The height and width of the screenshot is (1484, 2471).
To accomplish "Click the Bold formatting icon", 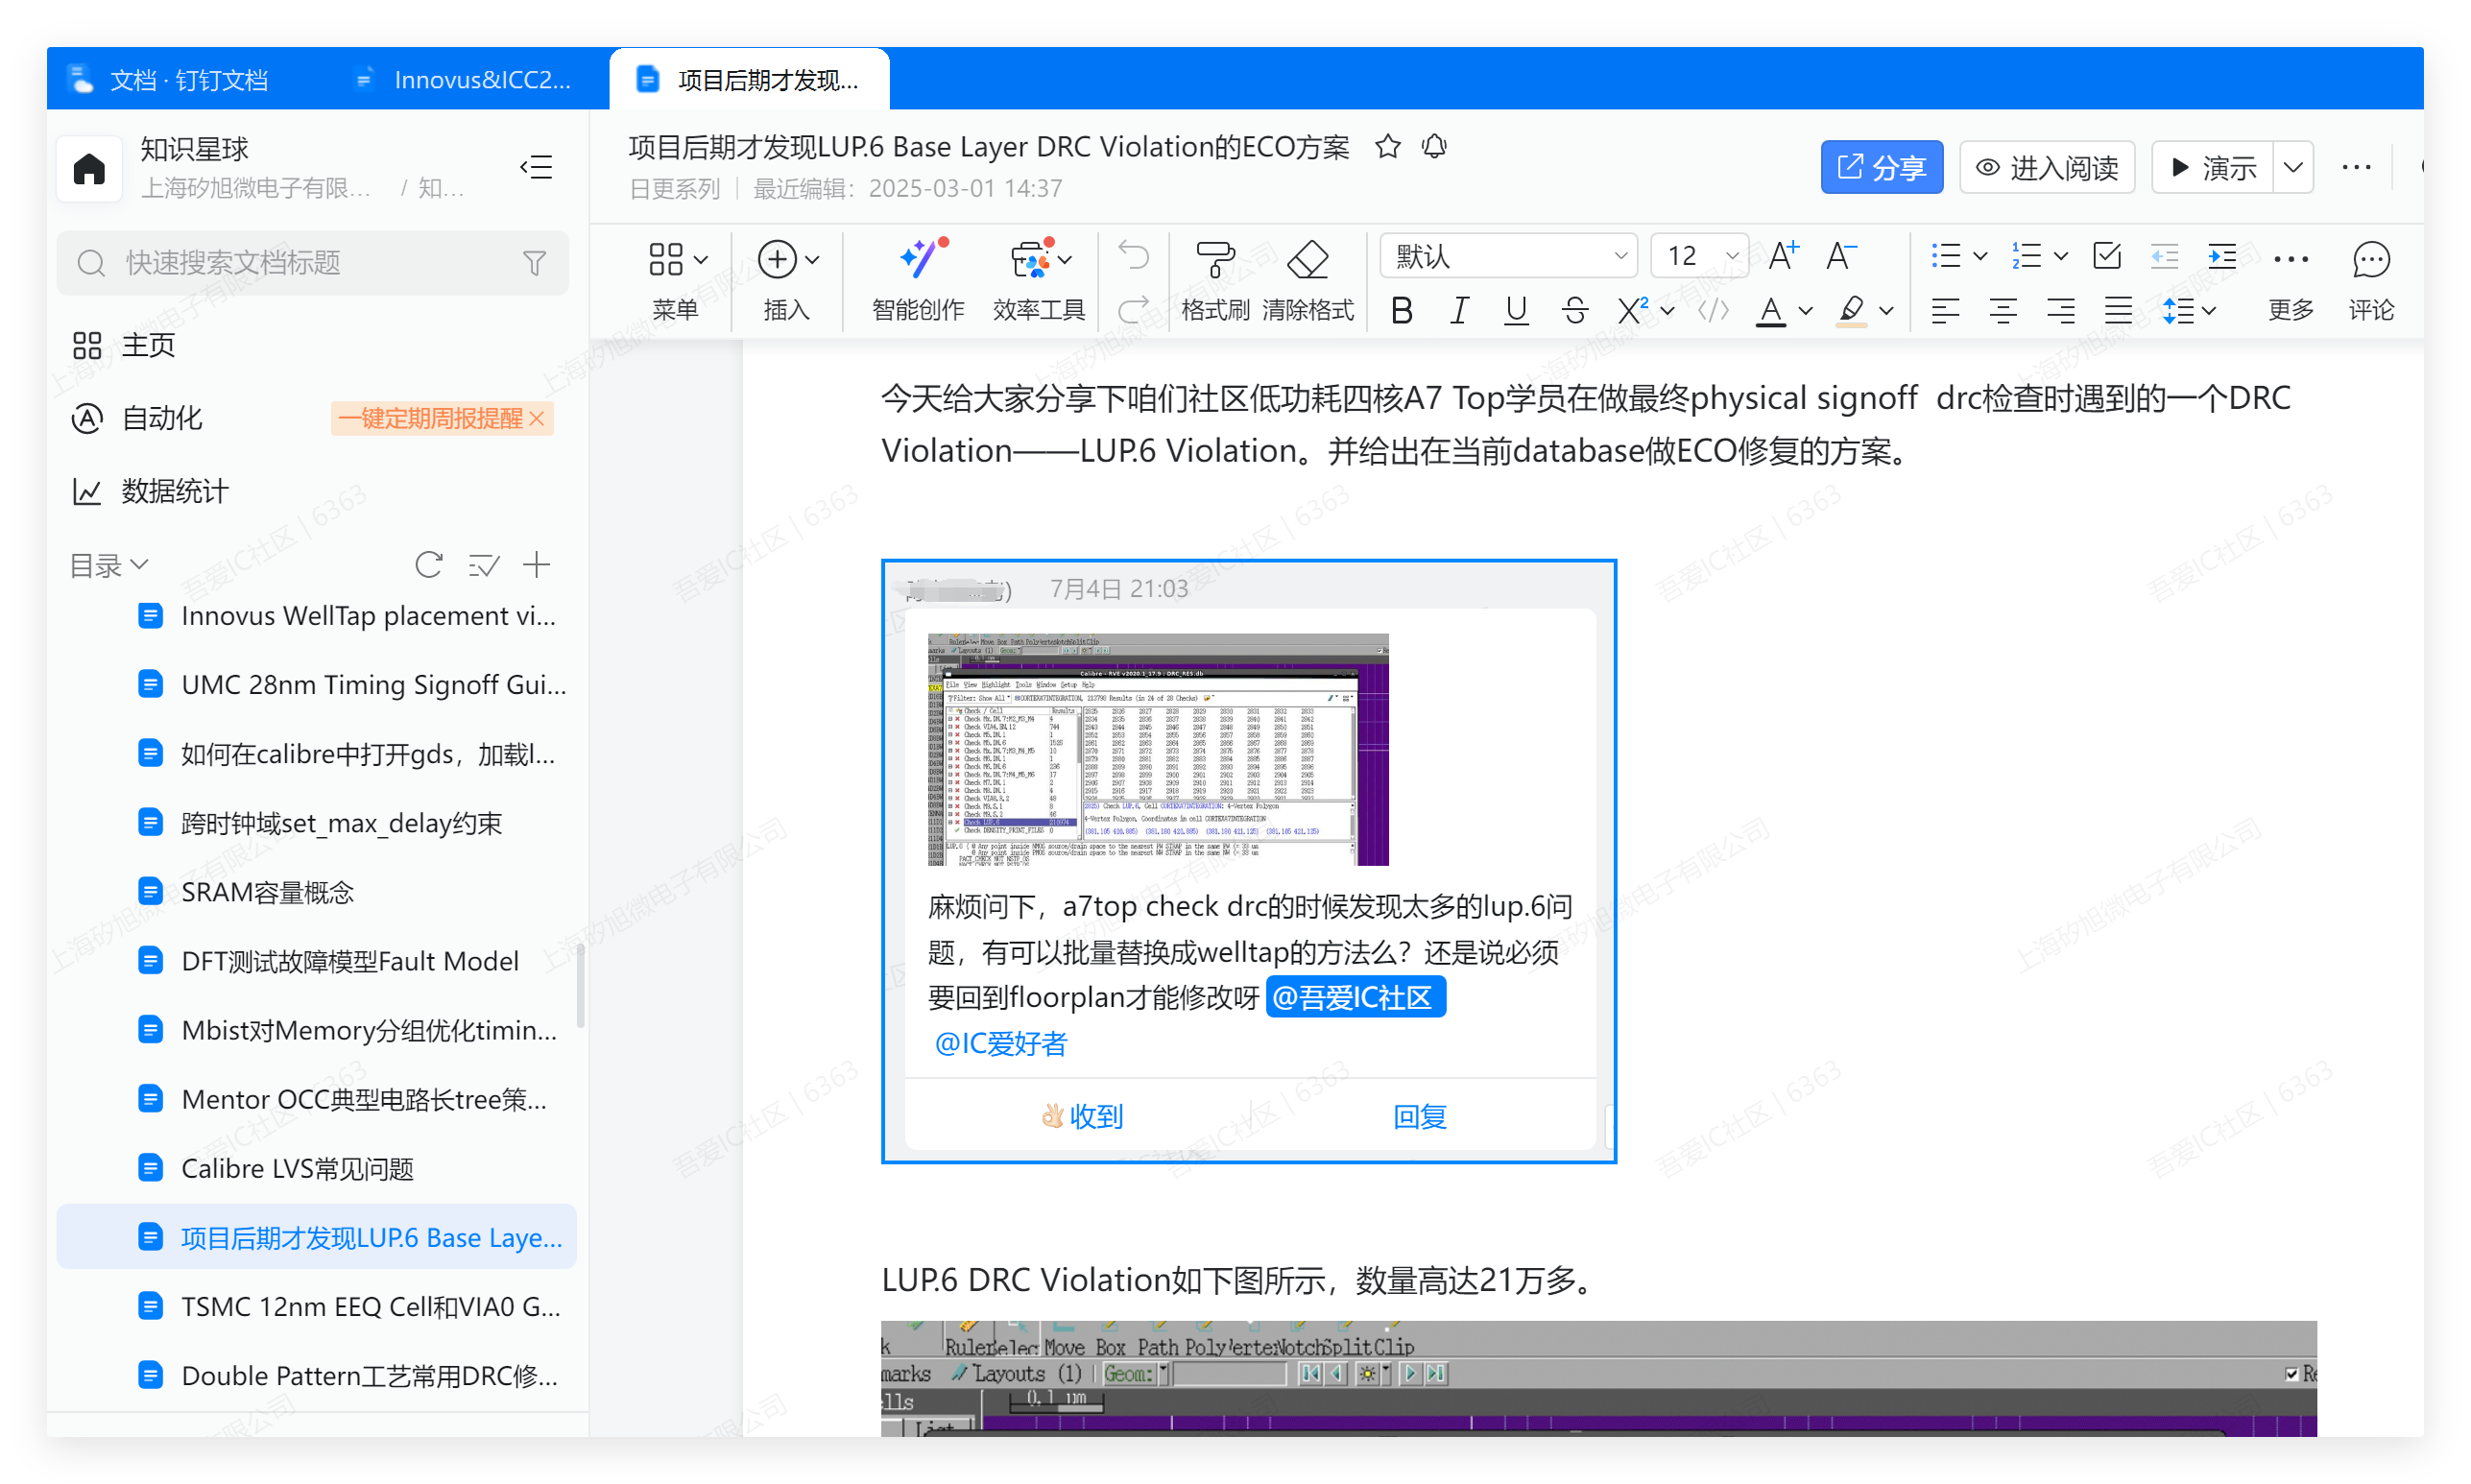I will tap(1402, 311).
